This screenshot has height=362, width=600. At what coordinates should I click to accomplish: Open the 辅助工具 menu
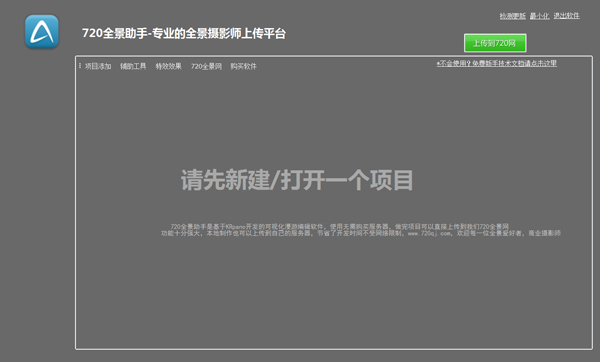[x=133, y=67]
